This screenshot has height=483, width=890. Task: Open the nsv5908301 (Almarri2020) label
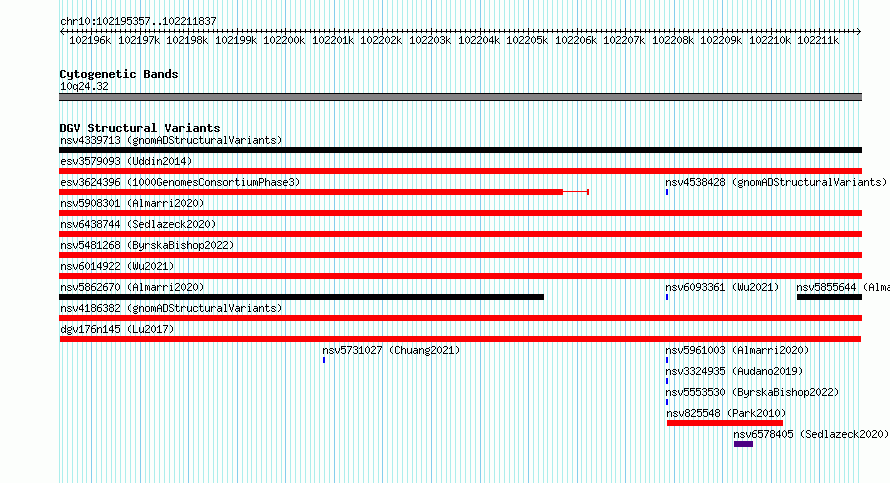[x=132, y=203]
